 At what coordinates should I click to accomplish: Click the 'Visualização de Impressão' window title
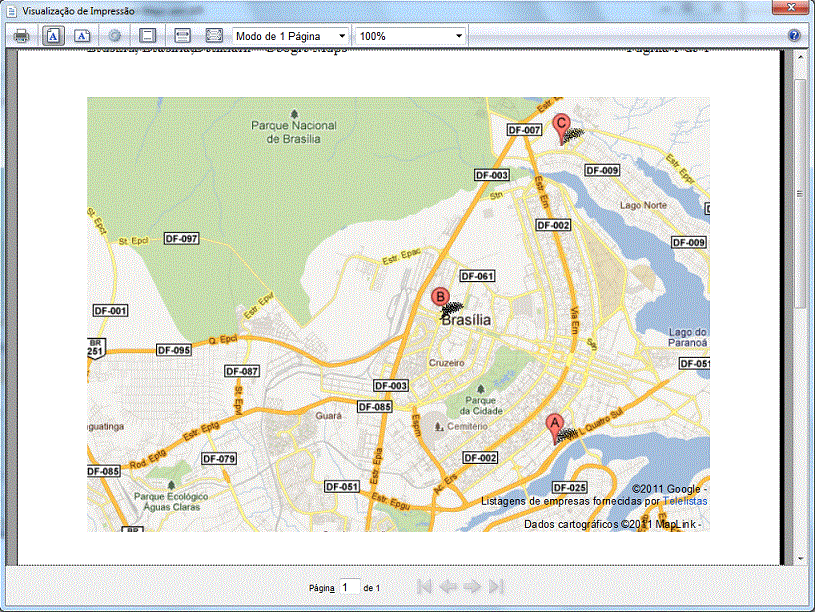tap(78, 11)
